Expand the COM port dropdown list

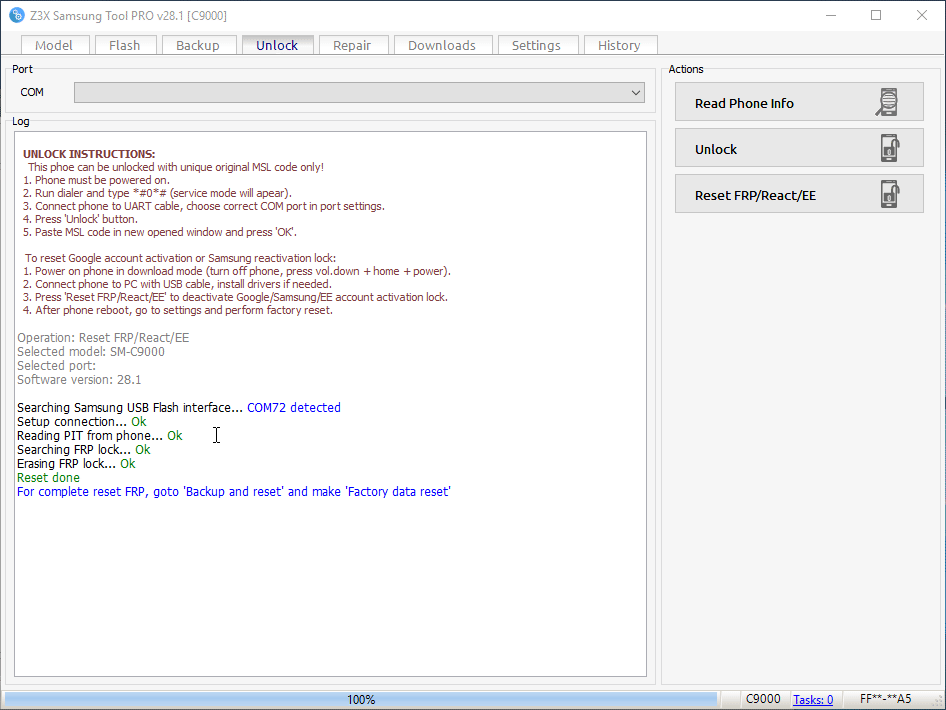[636, 93]
